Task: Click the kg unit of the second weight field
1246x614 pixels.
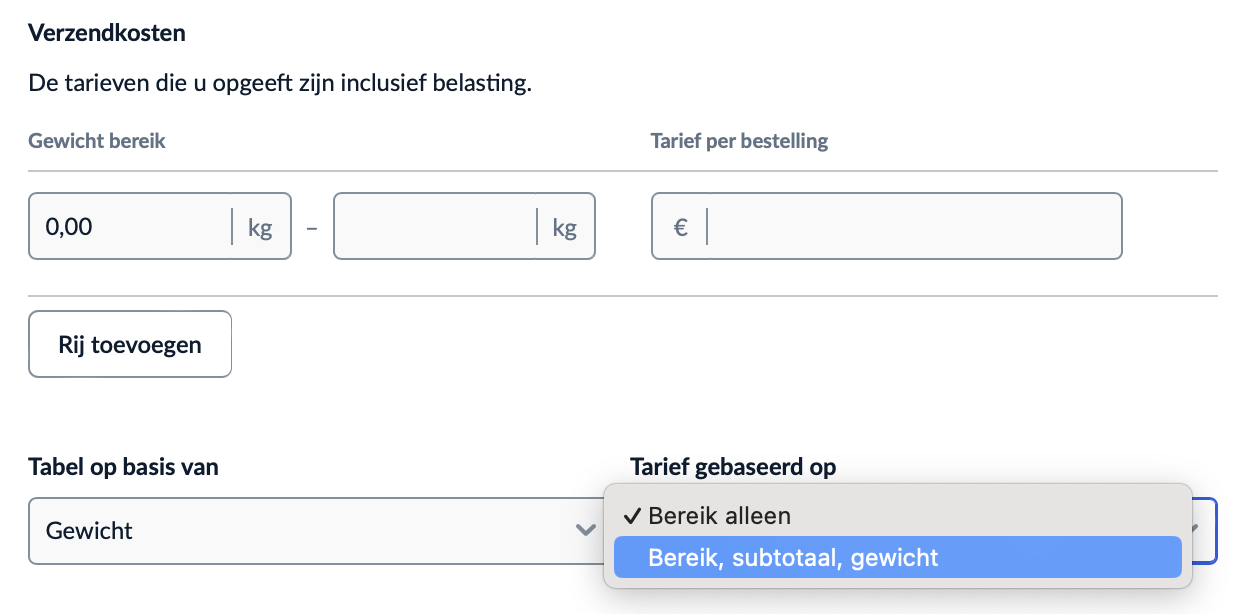Action: pos(564,227)
